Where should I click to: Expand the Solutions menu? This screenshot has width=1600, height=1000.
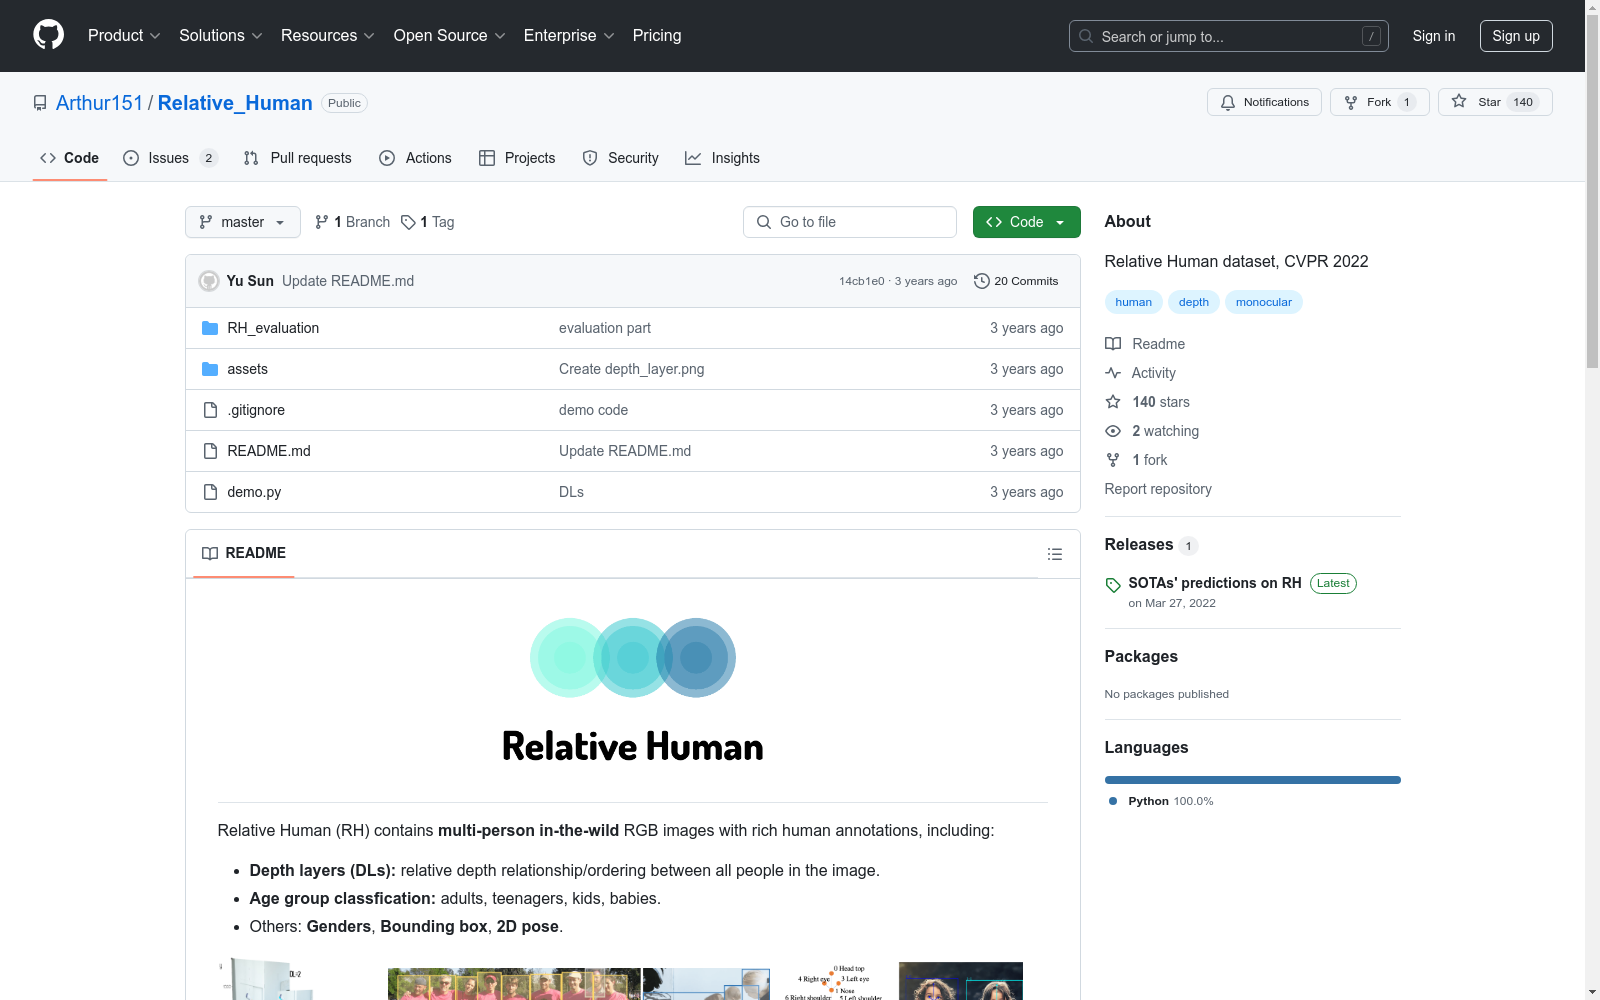221,36
